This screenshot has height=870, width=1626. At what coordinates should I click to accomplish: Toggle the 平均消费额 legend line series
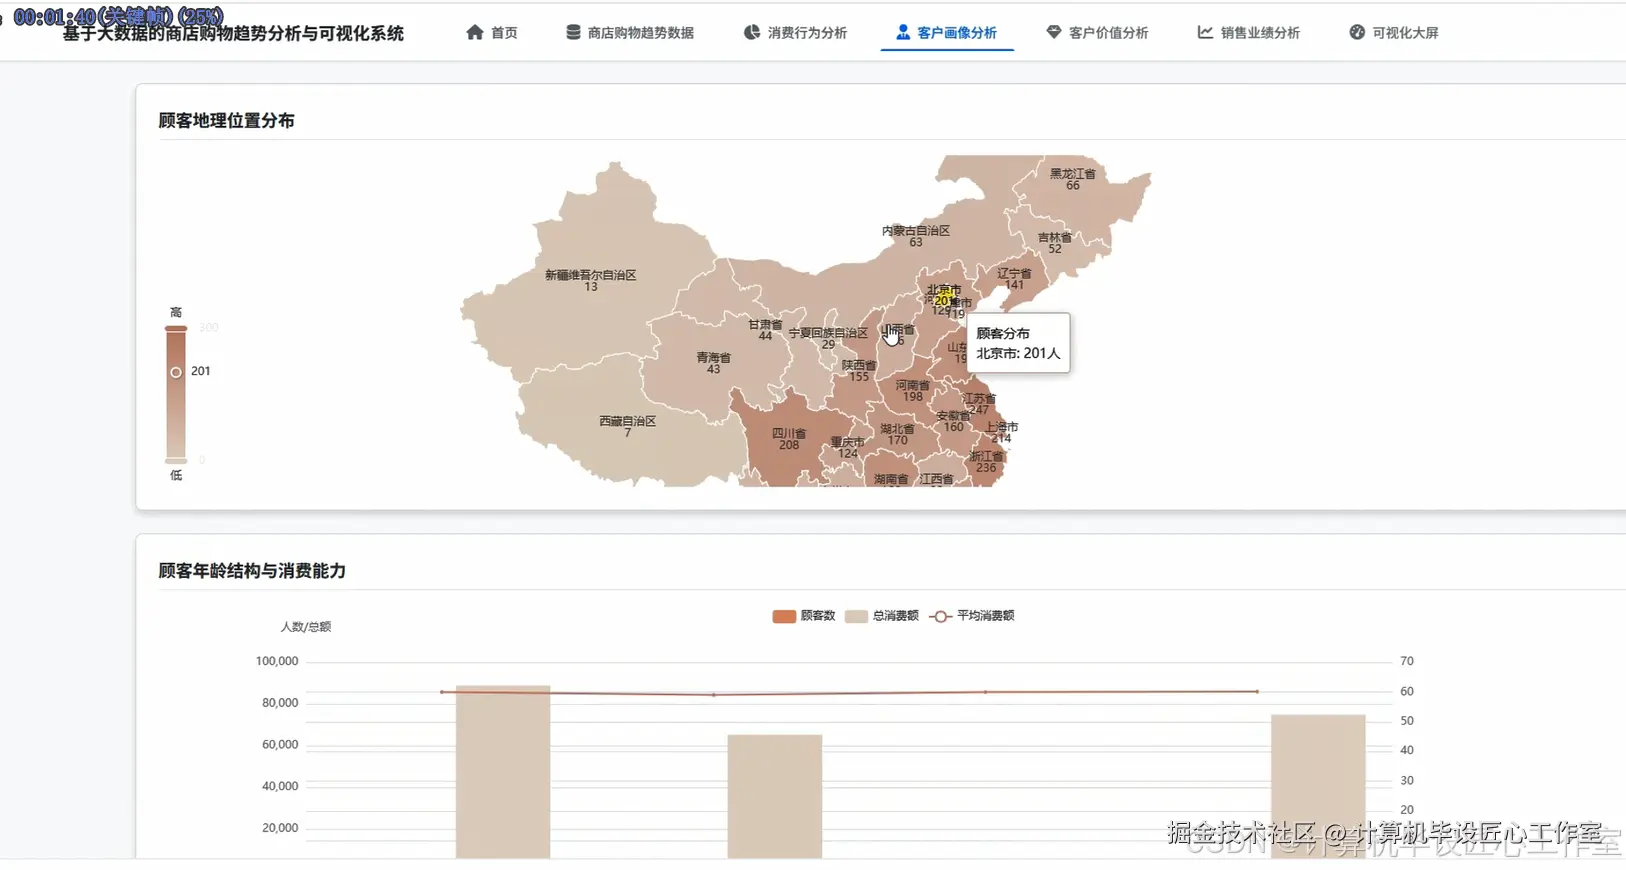coord(972,616)
